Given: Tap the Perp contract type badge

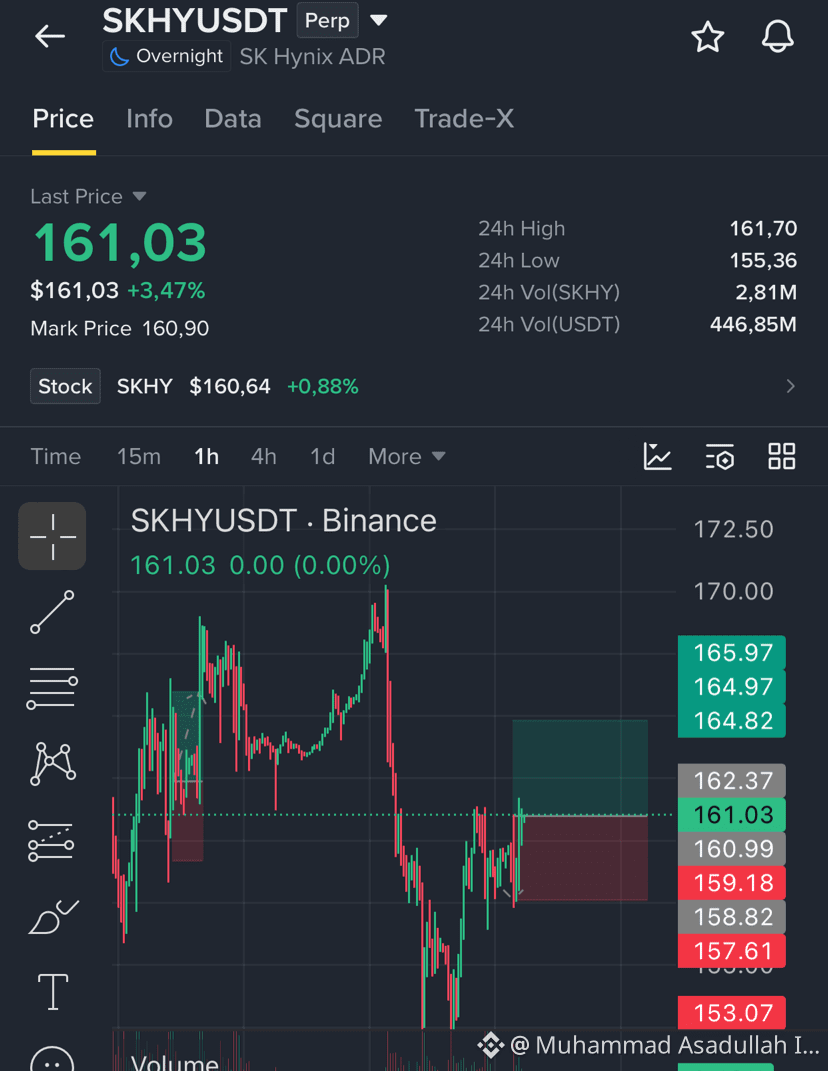Looking at the screenshot, I should coord(327,20).
